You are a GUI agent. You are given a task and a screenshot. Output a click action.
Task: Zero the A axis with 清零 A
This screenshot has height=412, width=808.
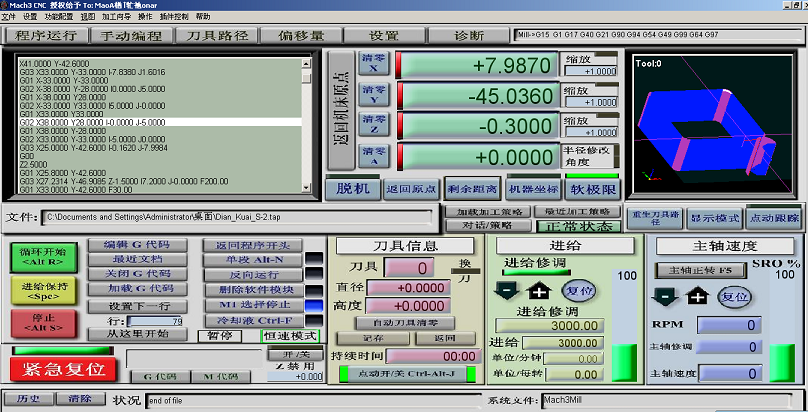[x=374, y=156]
